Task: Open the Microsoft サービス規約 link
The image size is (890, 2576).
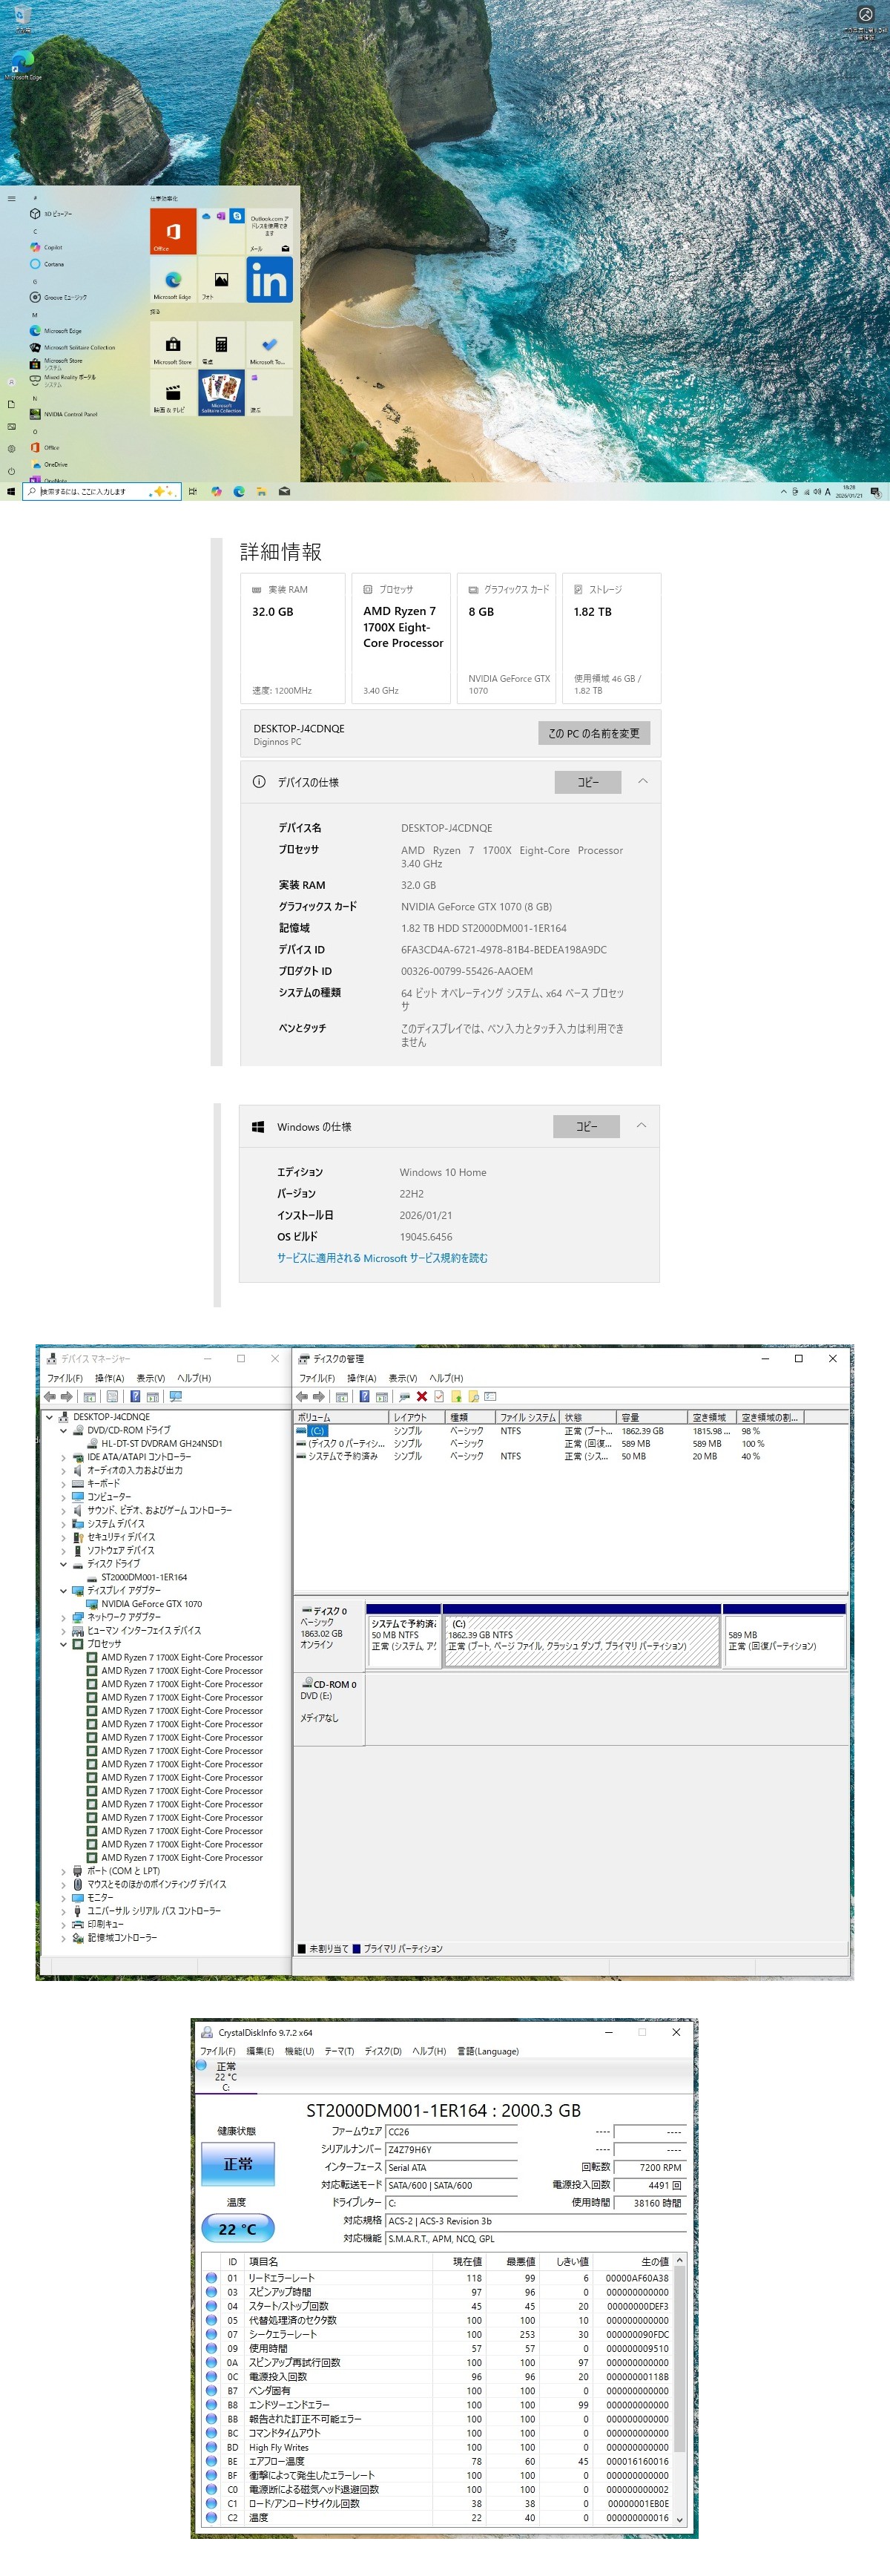Action: [x=382, y=1258]
